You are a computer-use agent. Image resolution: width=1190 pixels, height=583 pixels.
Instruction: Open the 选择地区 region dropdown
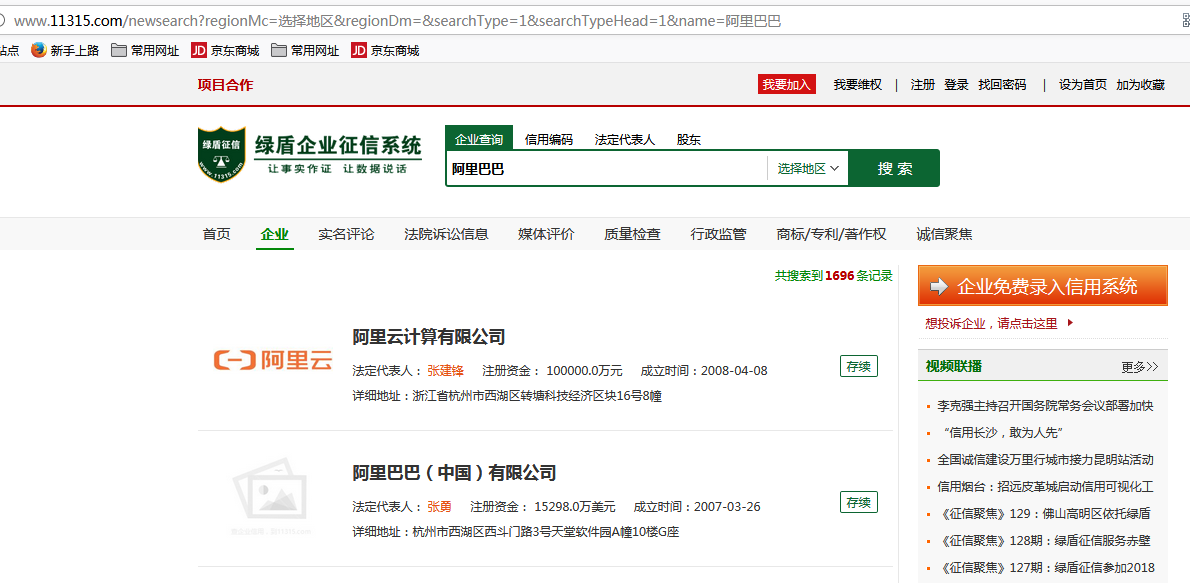pos(808,169)
